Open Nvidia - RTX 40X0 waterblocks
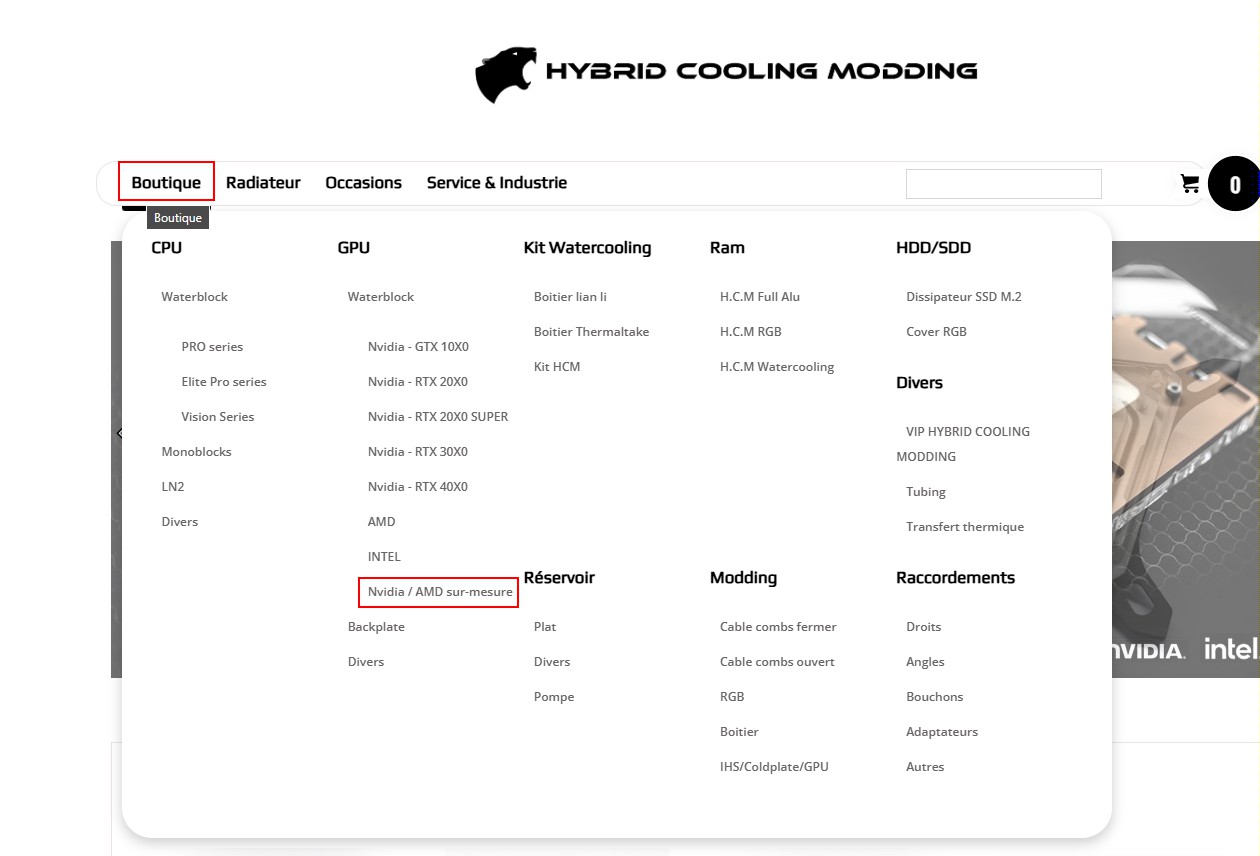 point(417,487)
